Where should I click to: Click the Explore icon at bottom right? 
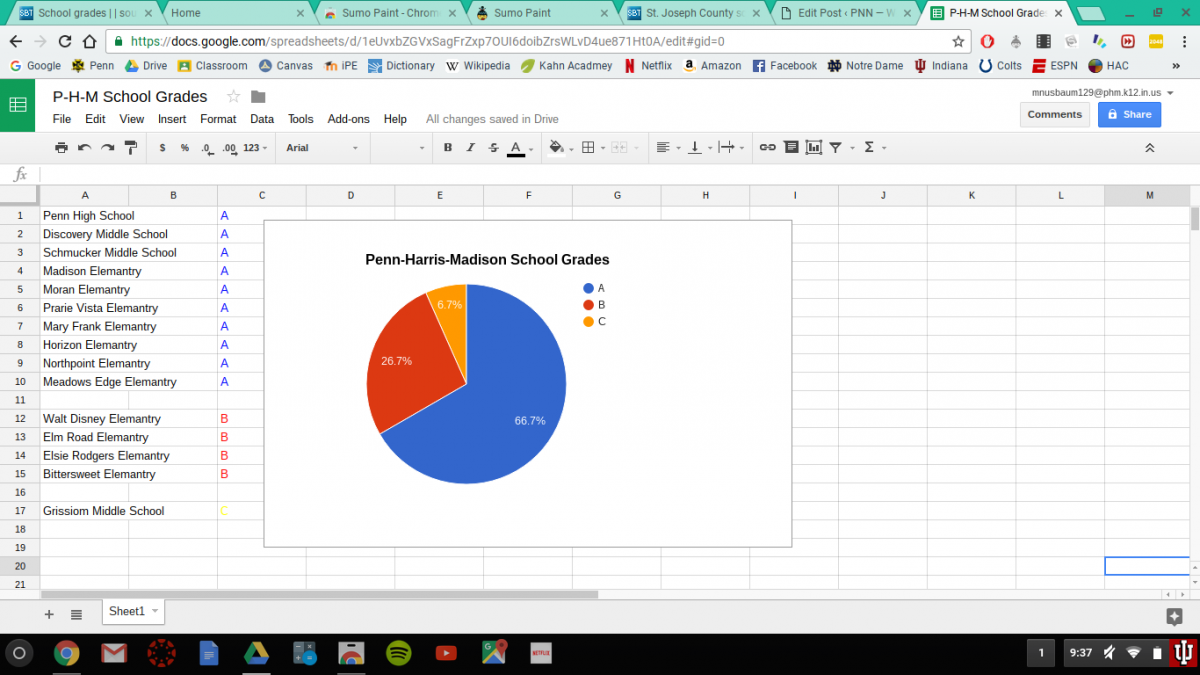(1174, 617)
